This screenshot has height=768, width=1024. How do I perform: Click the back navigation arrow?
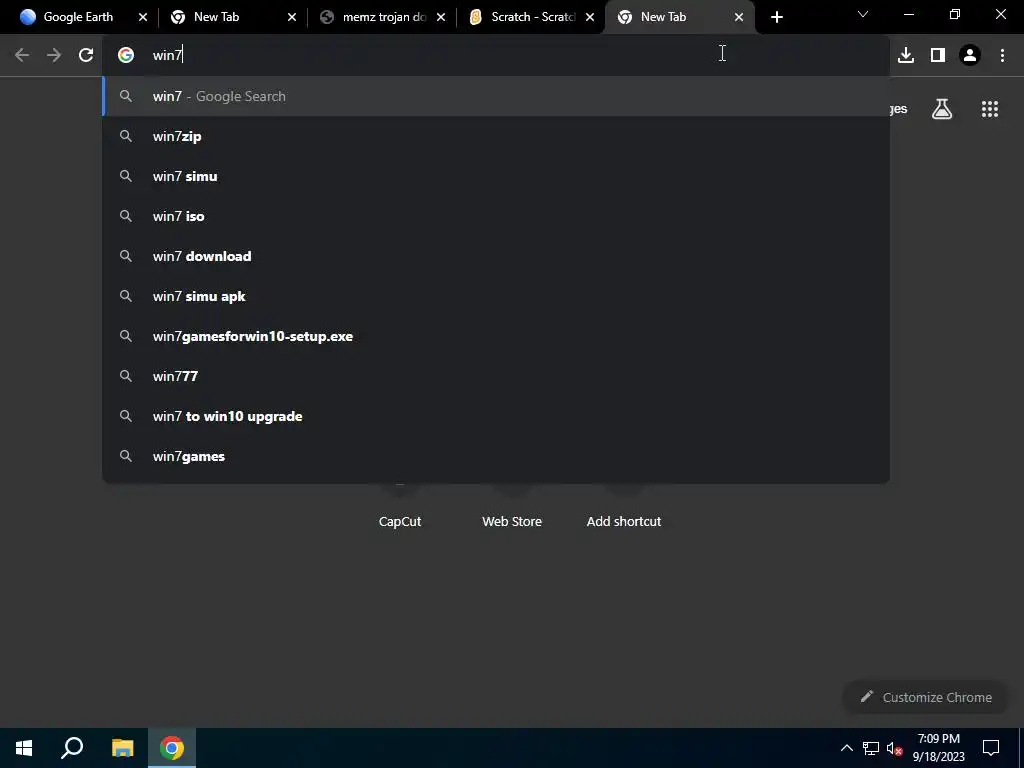(x=22, y=56)
